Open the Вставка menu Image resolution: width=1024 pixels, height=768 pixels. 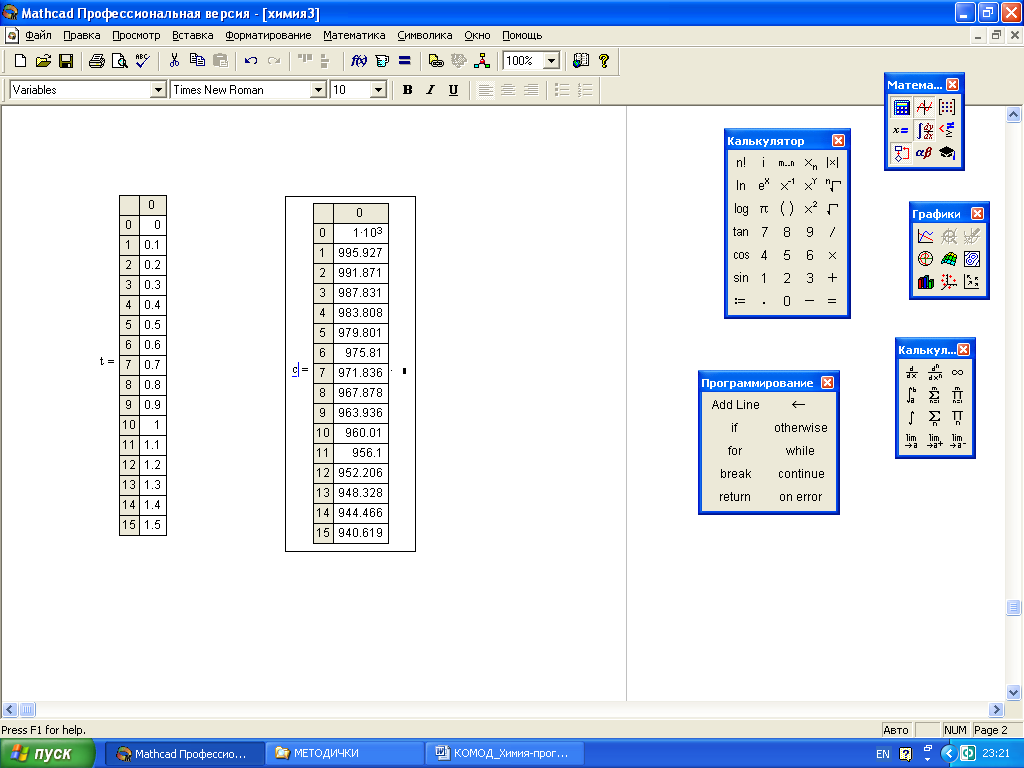tap(193, 35)
